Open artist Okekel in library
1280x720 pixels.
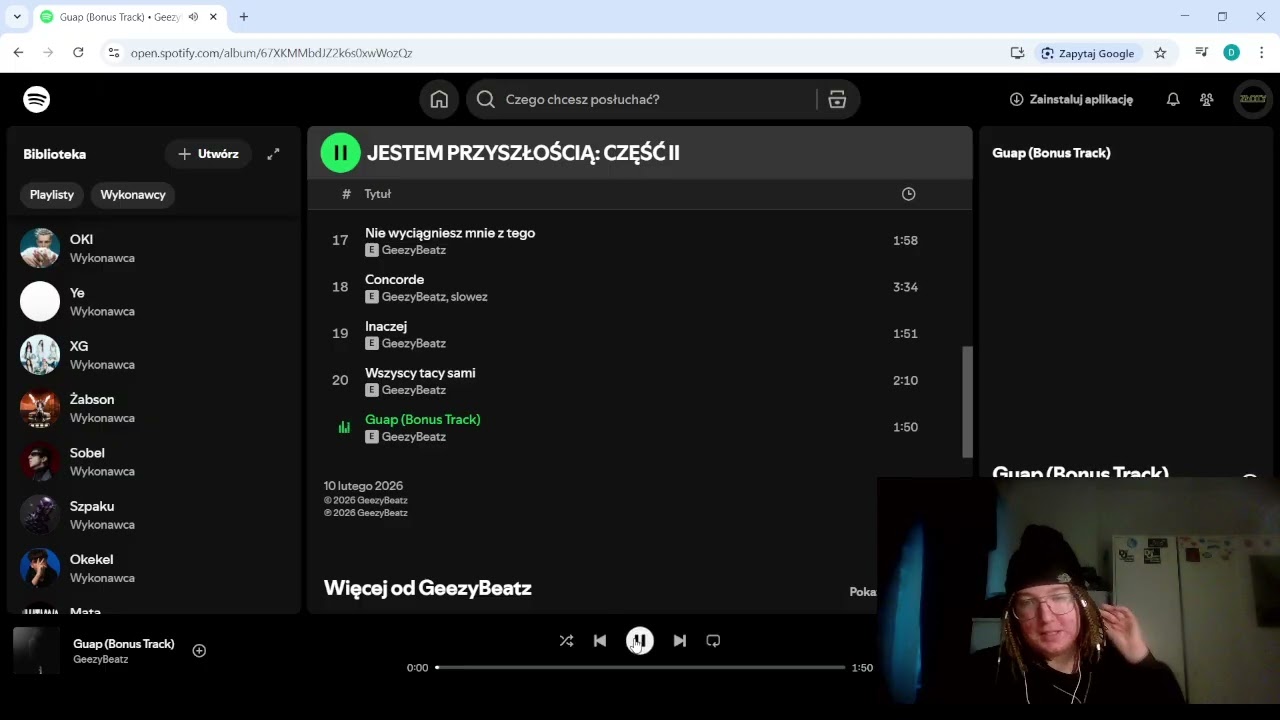coord(154,568)
